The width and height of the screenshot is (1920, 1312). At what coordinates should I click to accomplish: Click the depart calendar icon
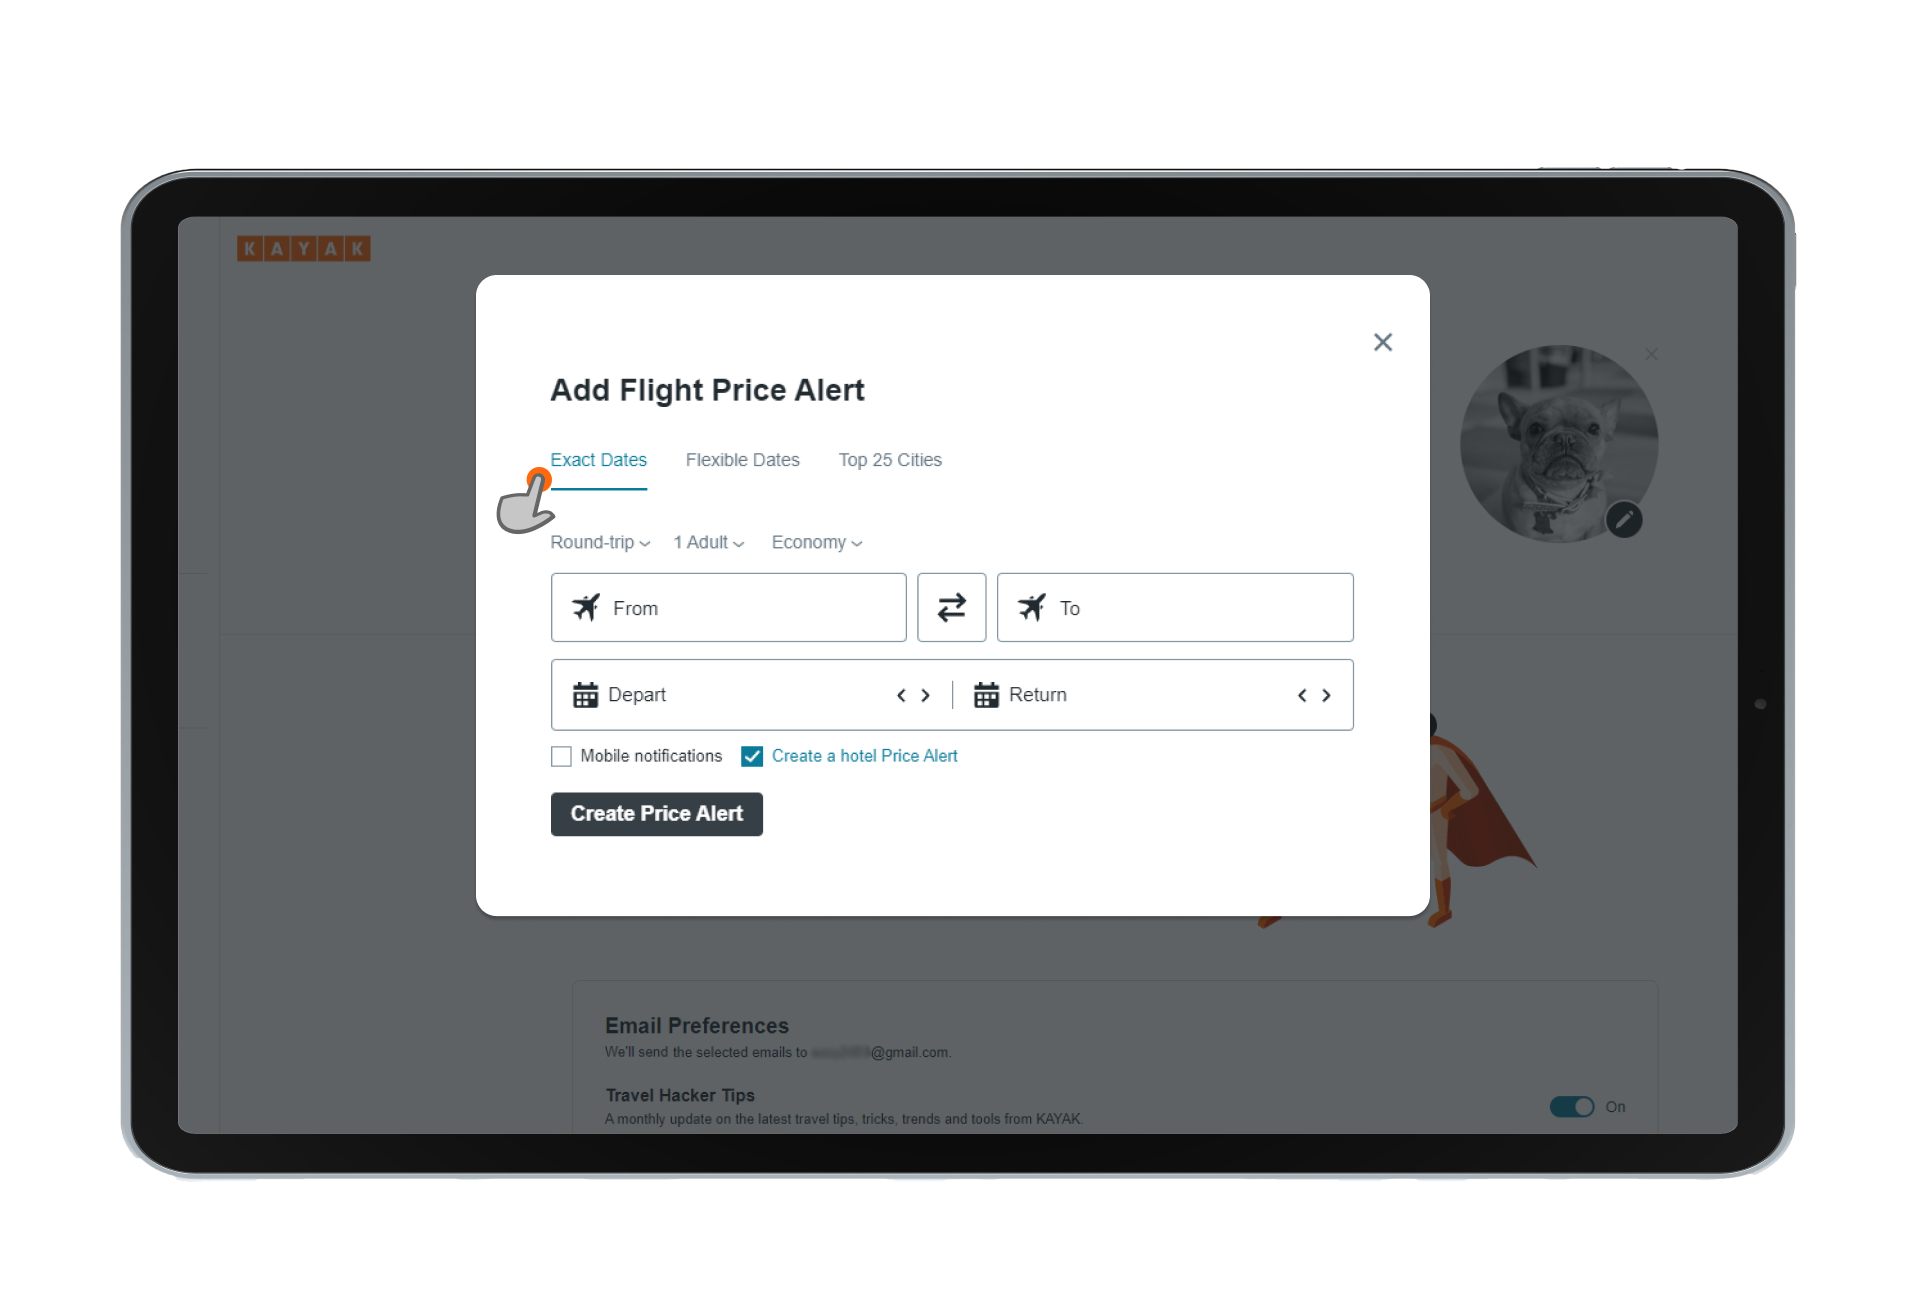coord(584,693)
